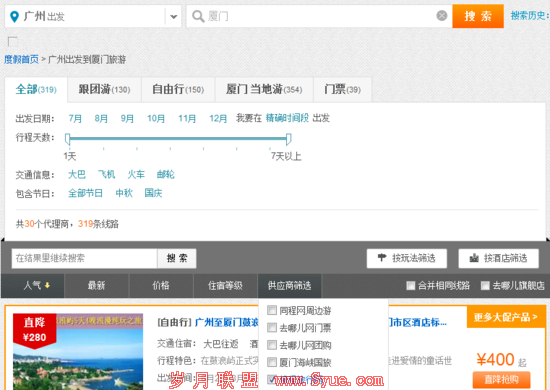Switch to the 厦门当地游(354) tab
The width and height of the screenshot is (550, 390).
(x=264, y=89)
